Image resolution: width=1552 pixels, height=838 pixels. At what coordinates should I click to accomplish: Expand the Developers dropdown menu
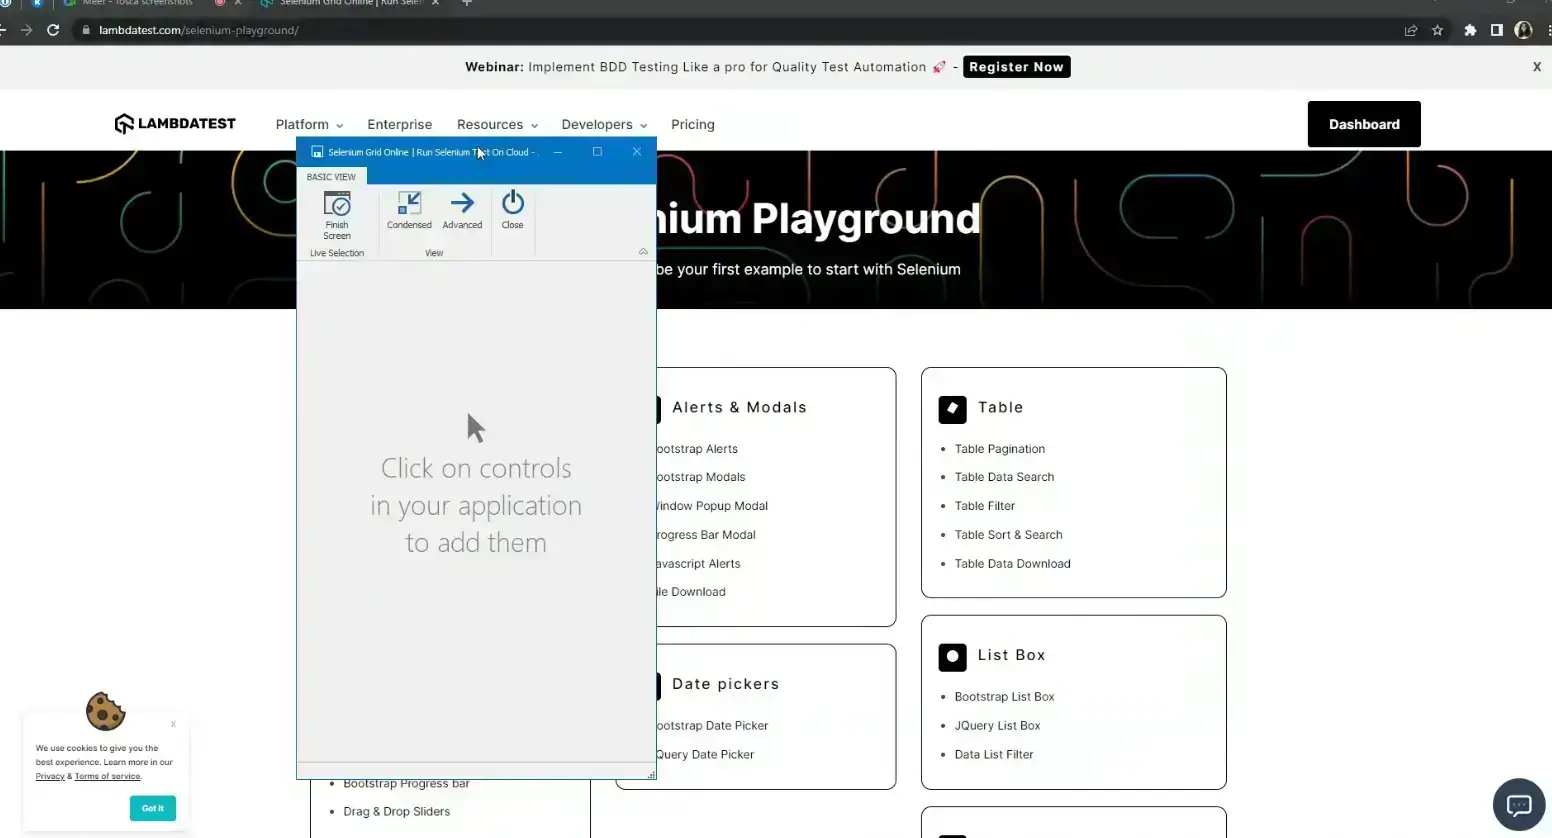click(604, 125)
